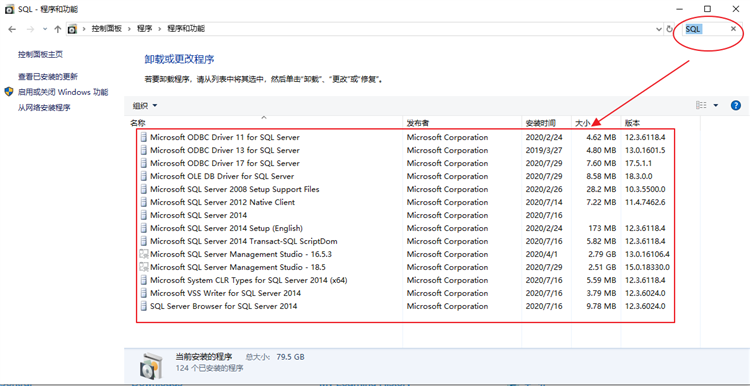The image size is (750, 386).
Task: Click the Refresh button
Action: (670, 29)
